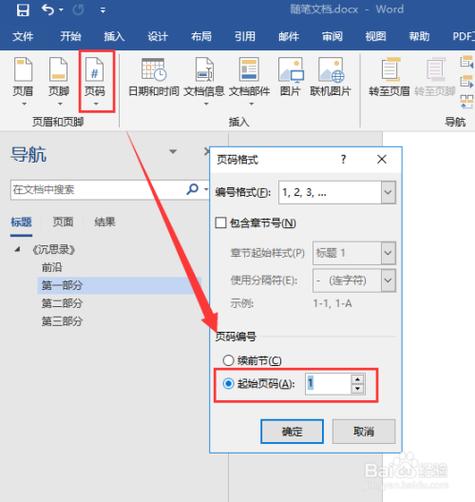Select the 页面 tab in navigation pane

(63, 222)
